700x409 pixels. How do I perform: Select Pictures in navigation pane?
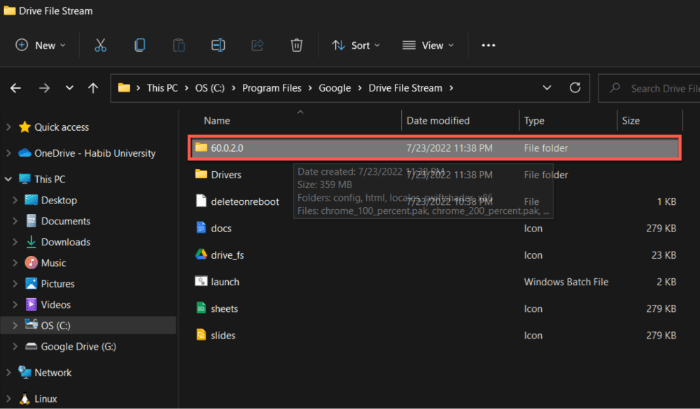pos(58,284)
